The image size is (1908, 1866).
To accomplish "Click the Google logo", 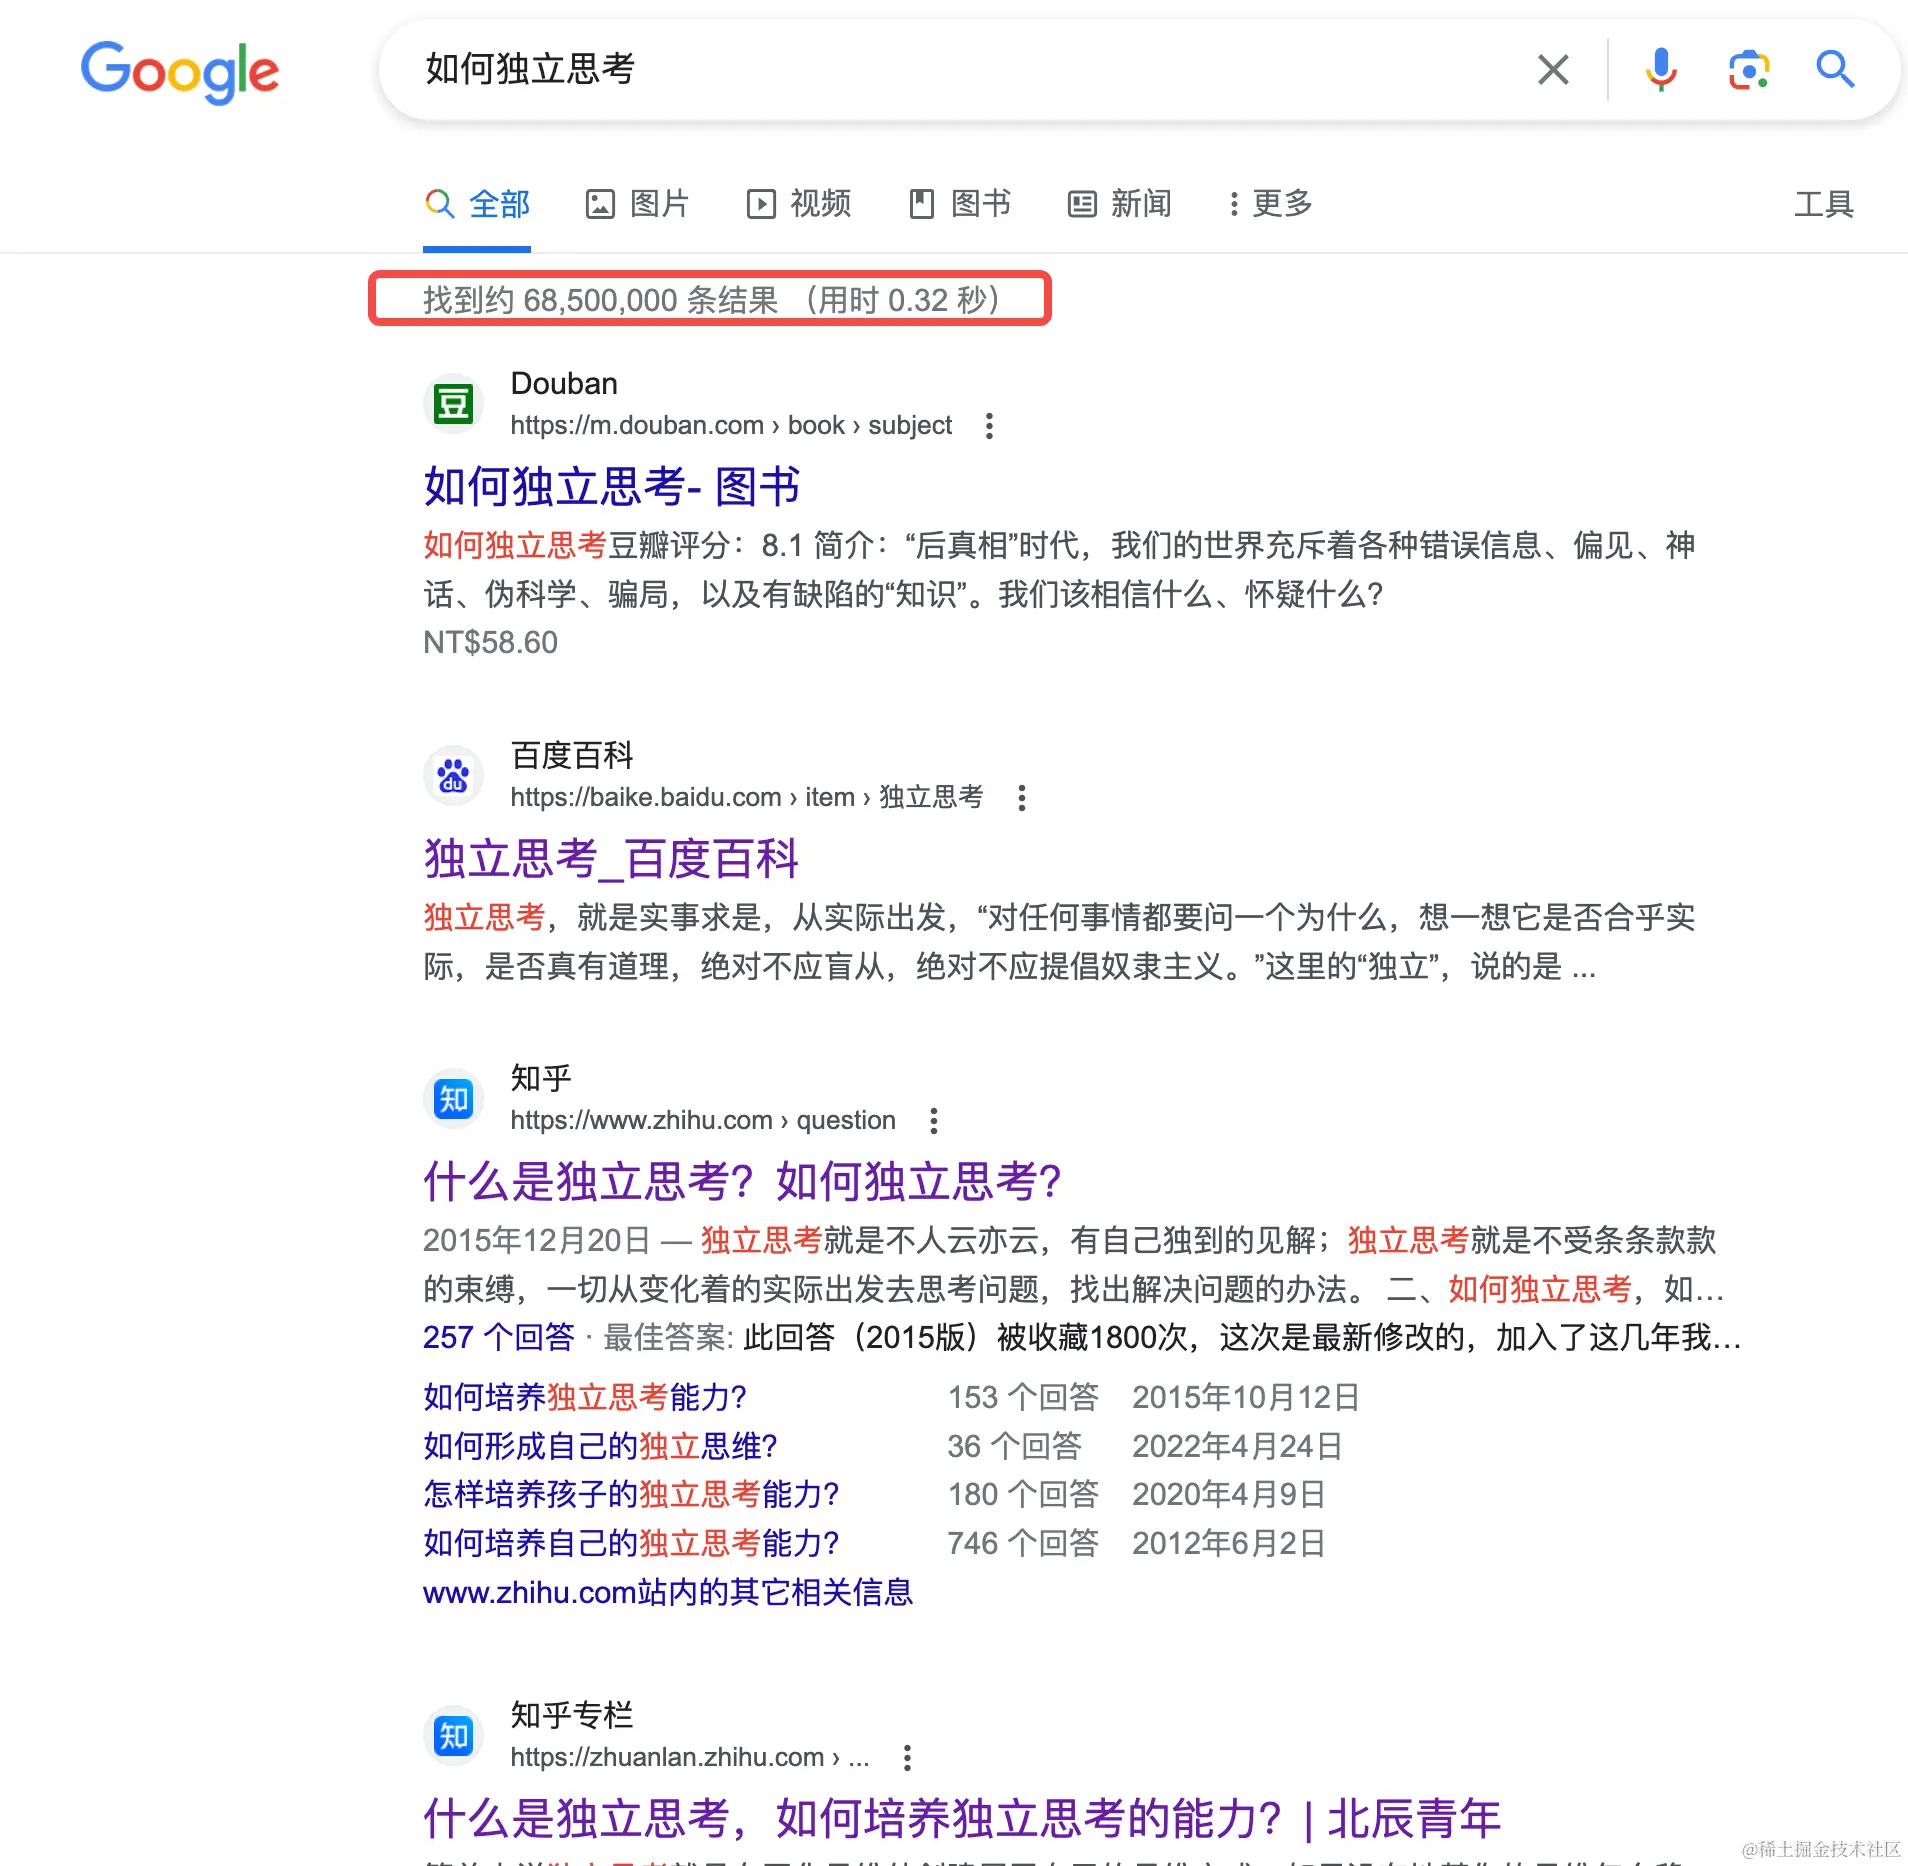I will coord(180,71).
